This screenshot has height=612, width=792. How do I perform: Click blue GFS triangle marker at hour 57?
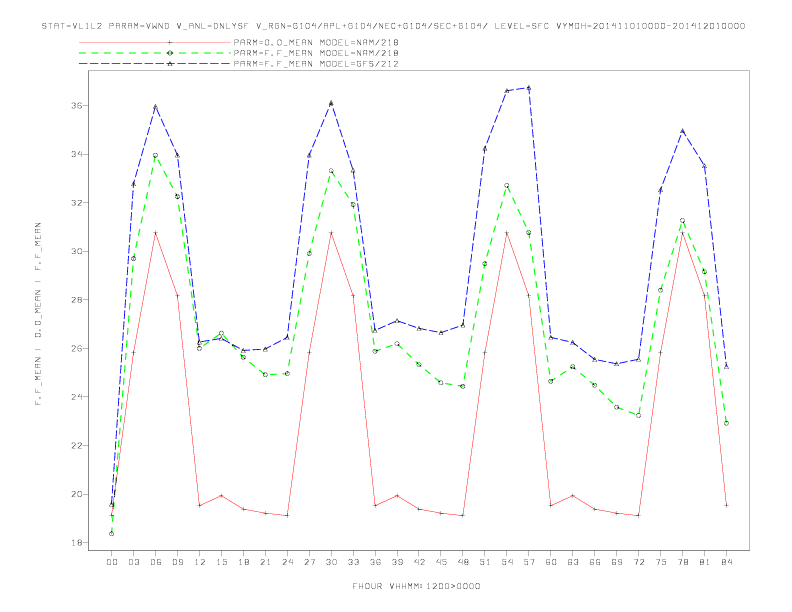click(529, 88)
